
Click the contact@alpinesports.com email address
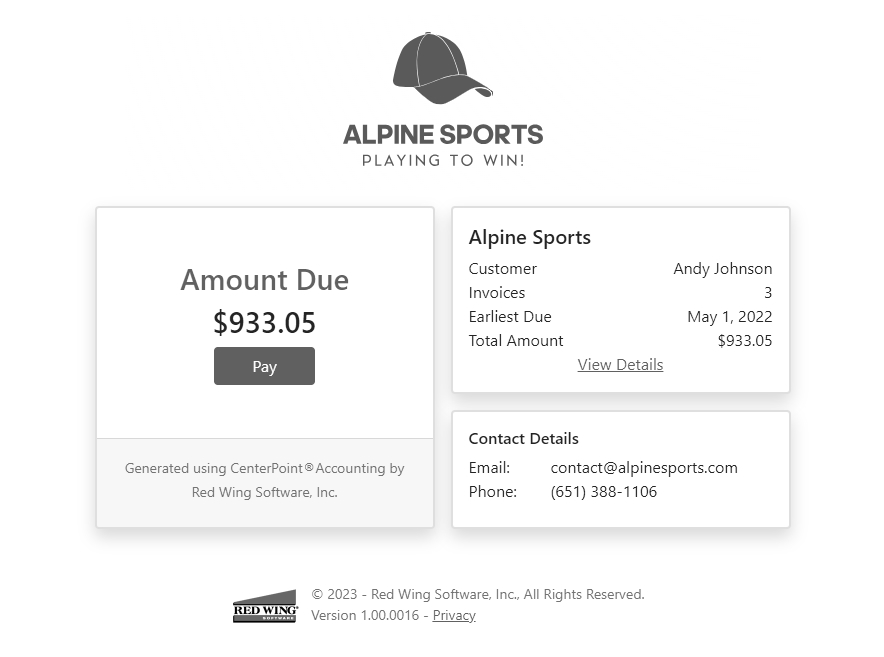tap(644, 468)
